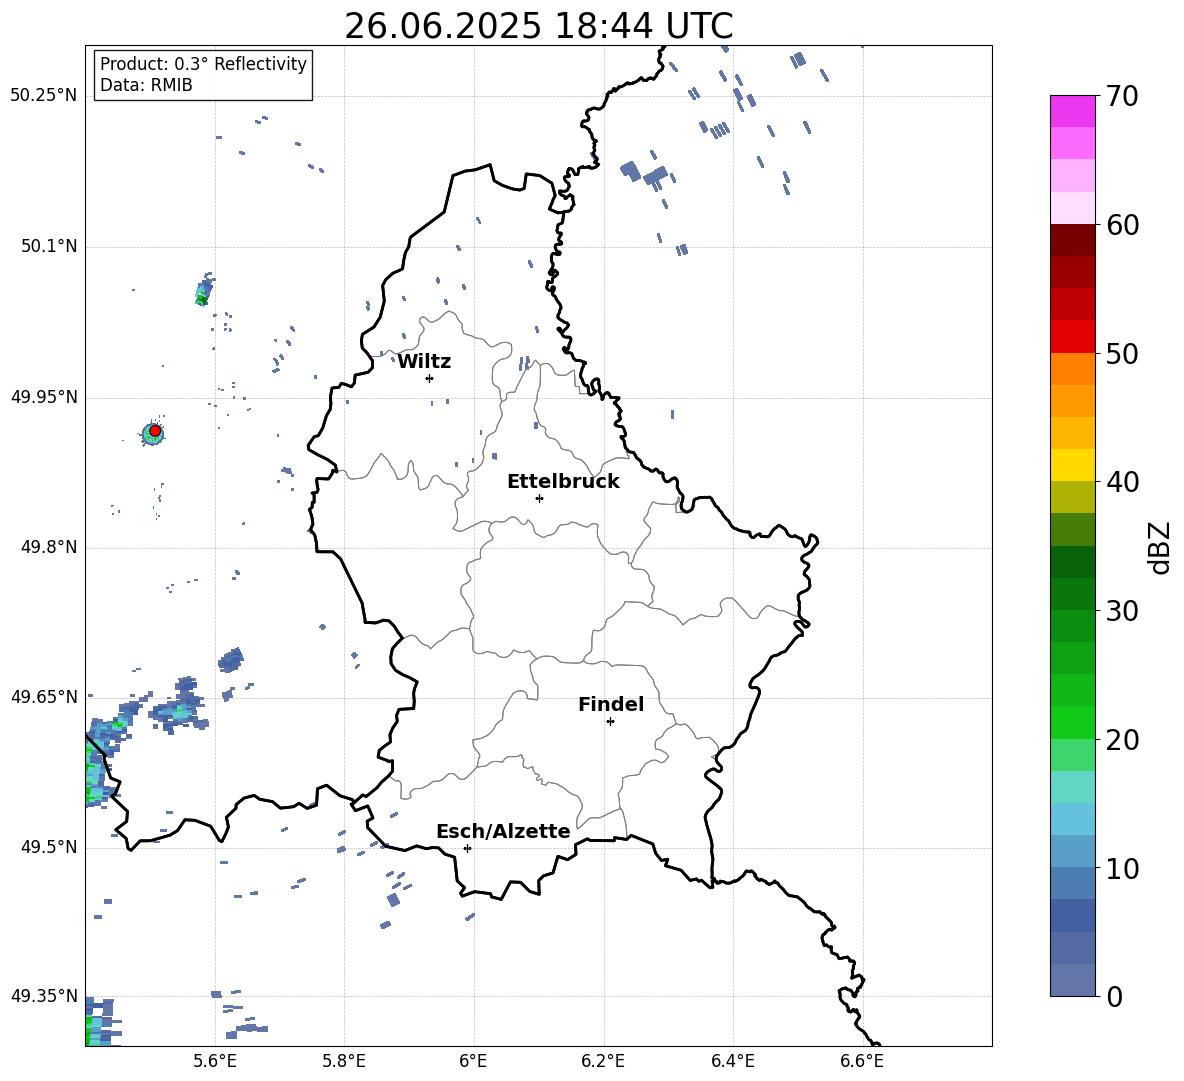Click the cross marker under Esch/Alzette
This screenshot has height=1081, width=1184.
pos(467,848)
